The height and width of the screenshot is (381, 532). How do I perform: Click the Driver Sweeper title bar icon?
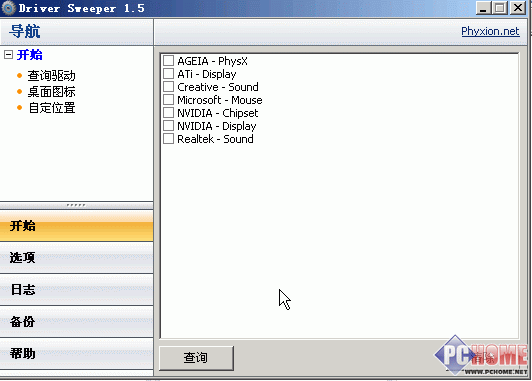[8, 8]
